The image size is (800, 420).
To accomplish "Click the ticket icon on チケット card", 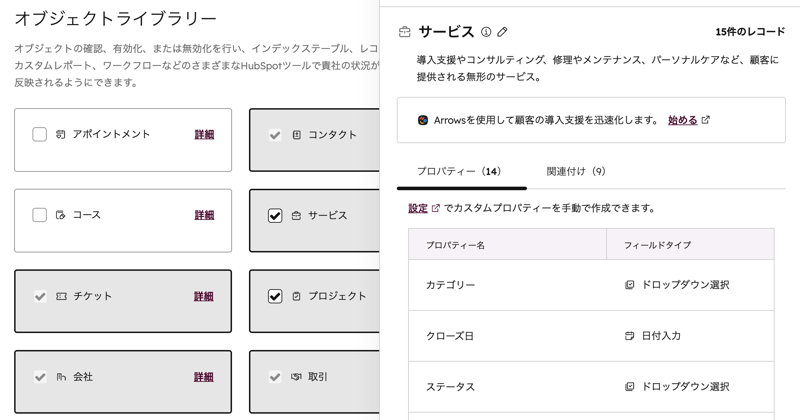I will [x=62, y=296].
